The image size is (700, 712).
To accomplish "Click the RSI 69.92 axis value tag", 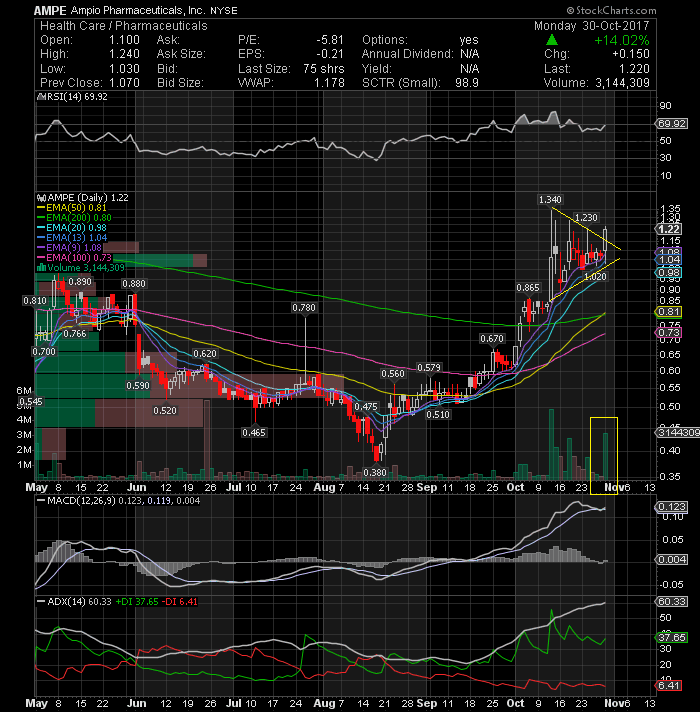I will click(x=672, y=124).
